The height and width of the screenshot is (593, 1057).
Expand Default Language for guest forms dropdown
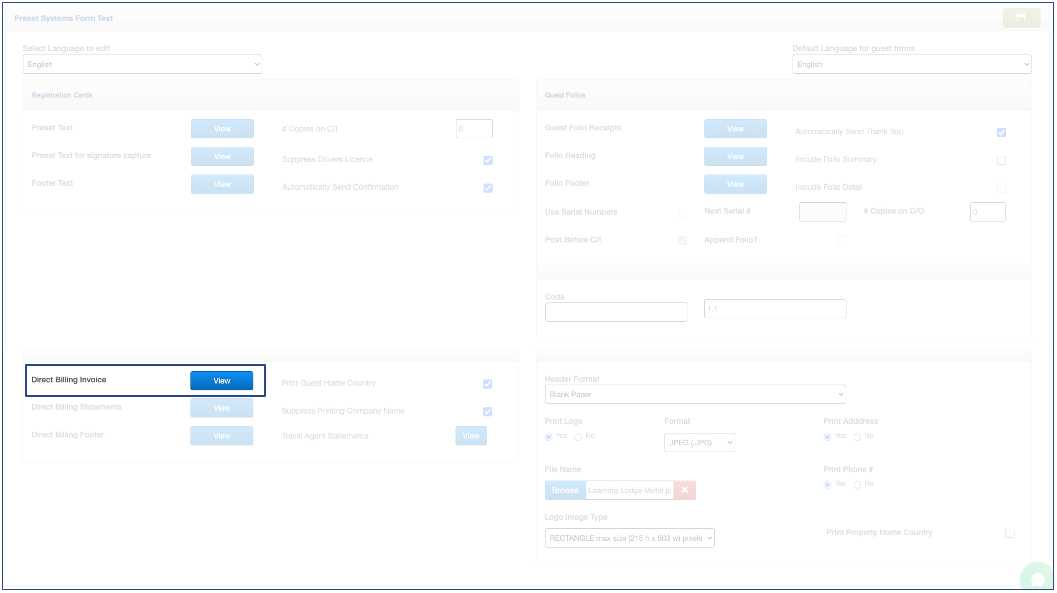[911, 65]
